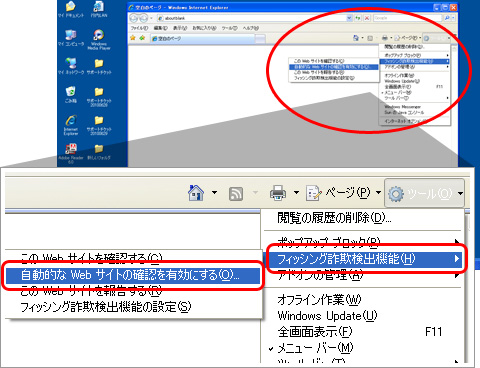This screenshot has width=480, height=368.
Task: Open the マイ ドキュメント desktop icon
Action: coord(71,9)
